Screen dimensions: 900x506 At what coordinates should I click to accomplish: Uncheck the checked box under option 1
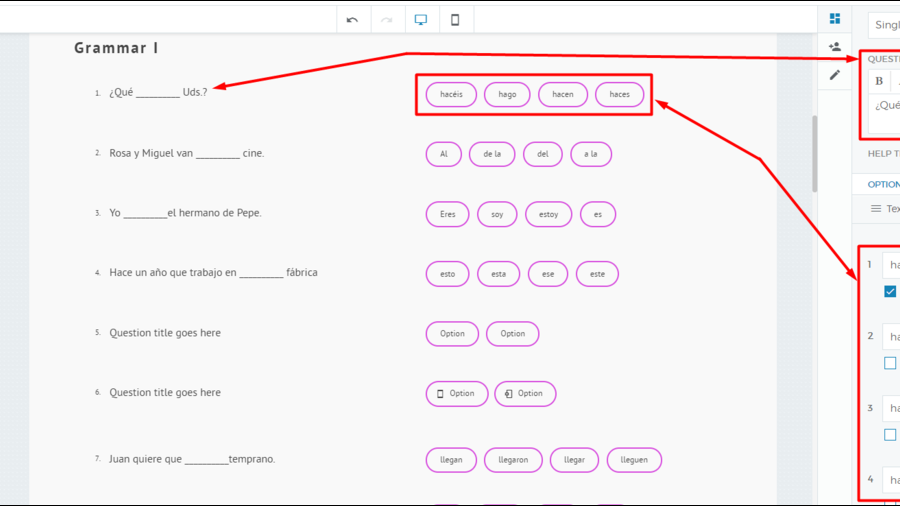tap(890, 292)
